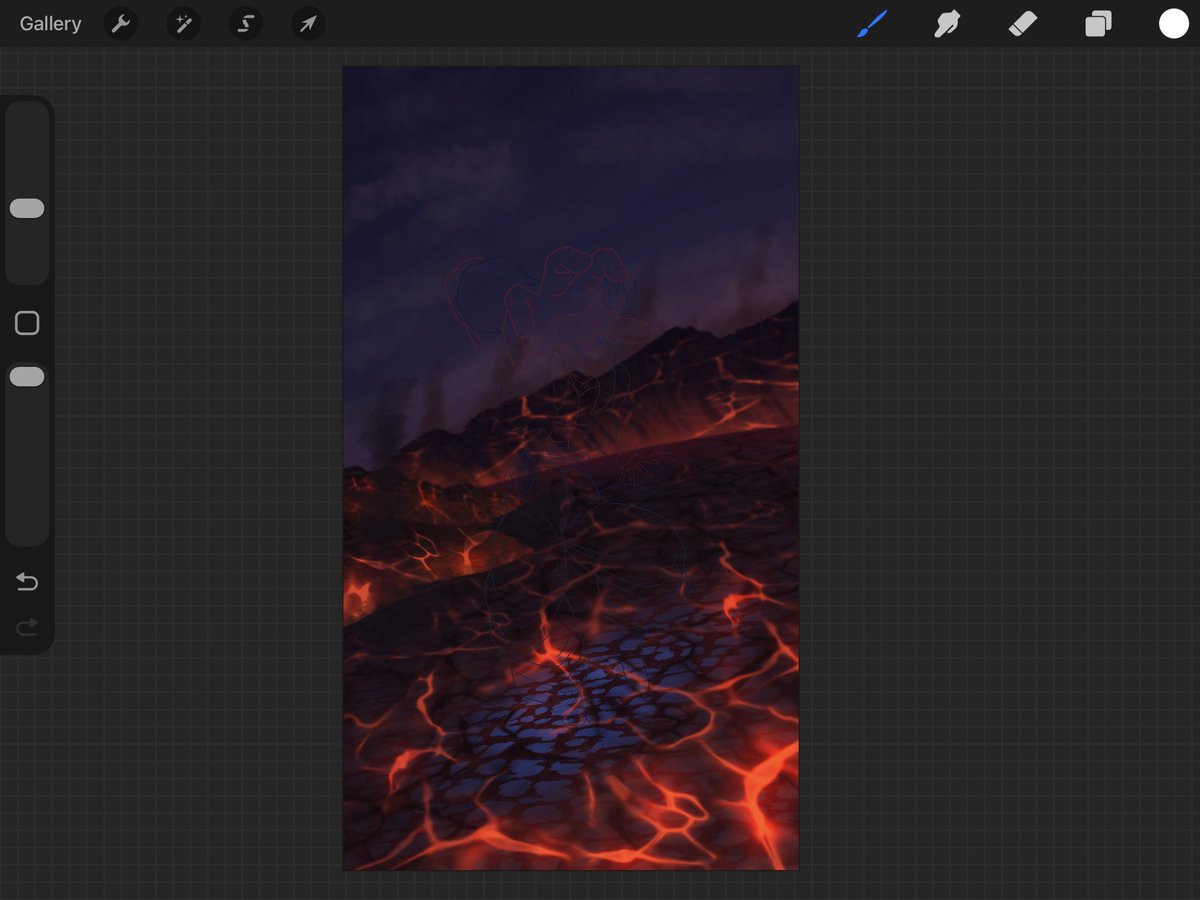The image size is (1200, 900).
Task: Open the white color picker swatch
Action: point(1174,24)
